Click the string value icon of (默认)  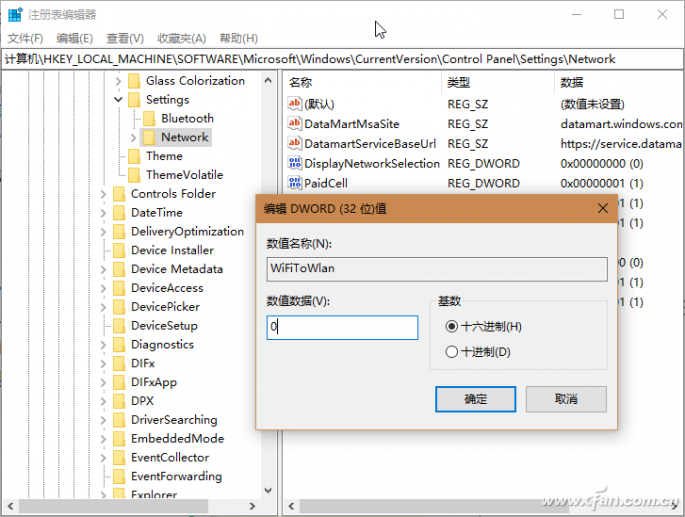click(x=294, y=104)
